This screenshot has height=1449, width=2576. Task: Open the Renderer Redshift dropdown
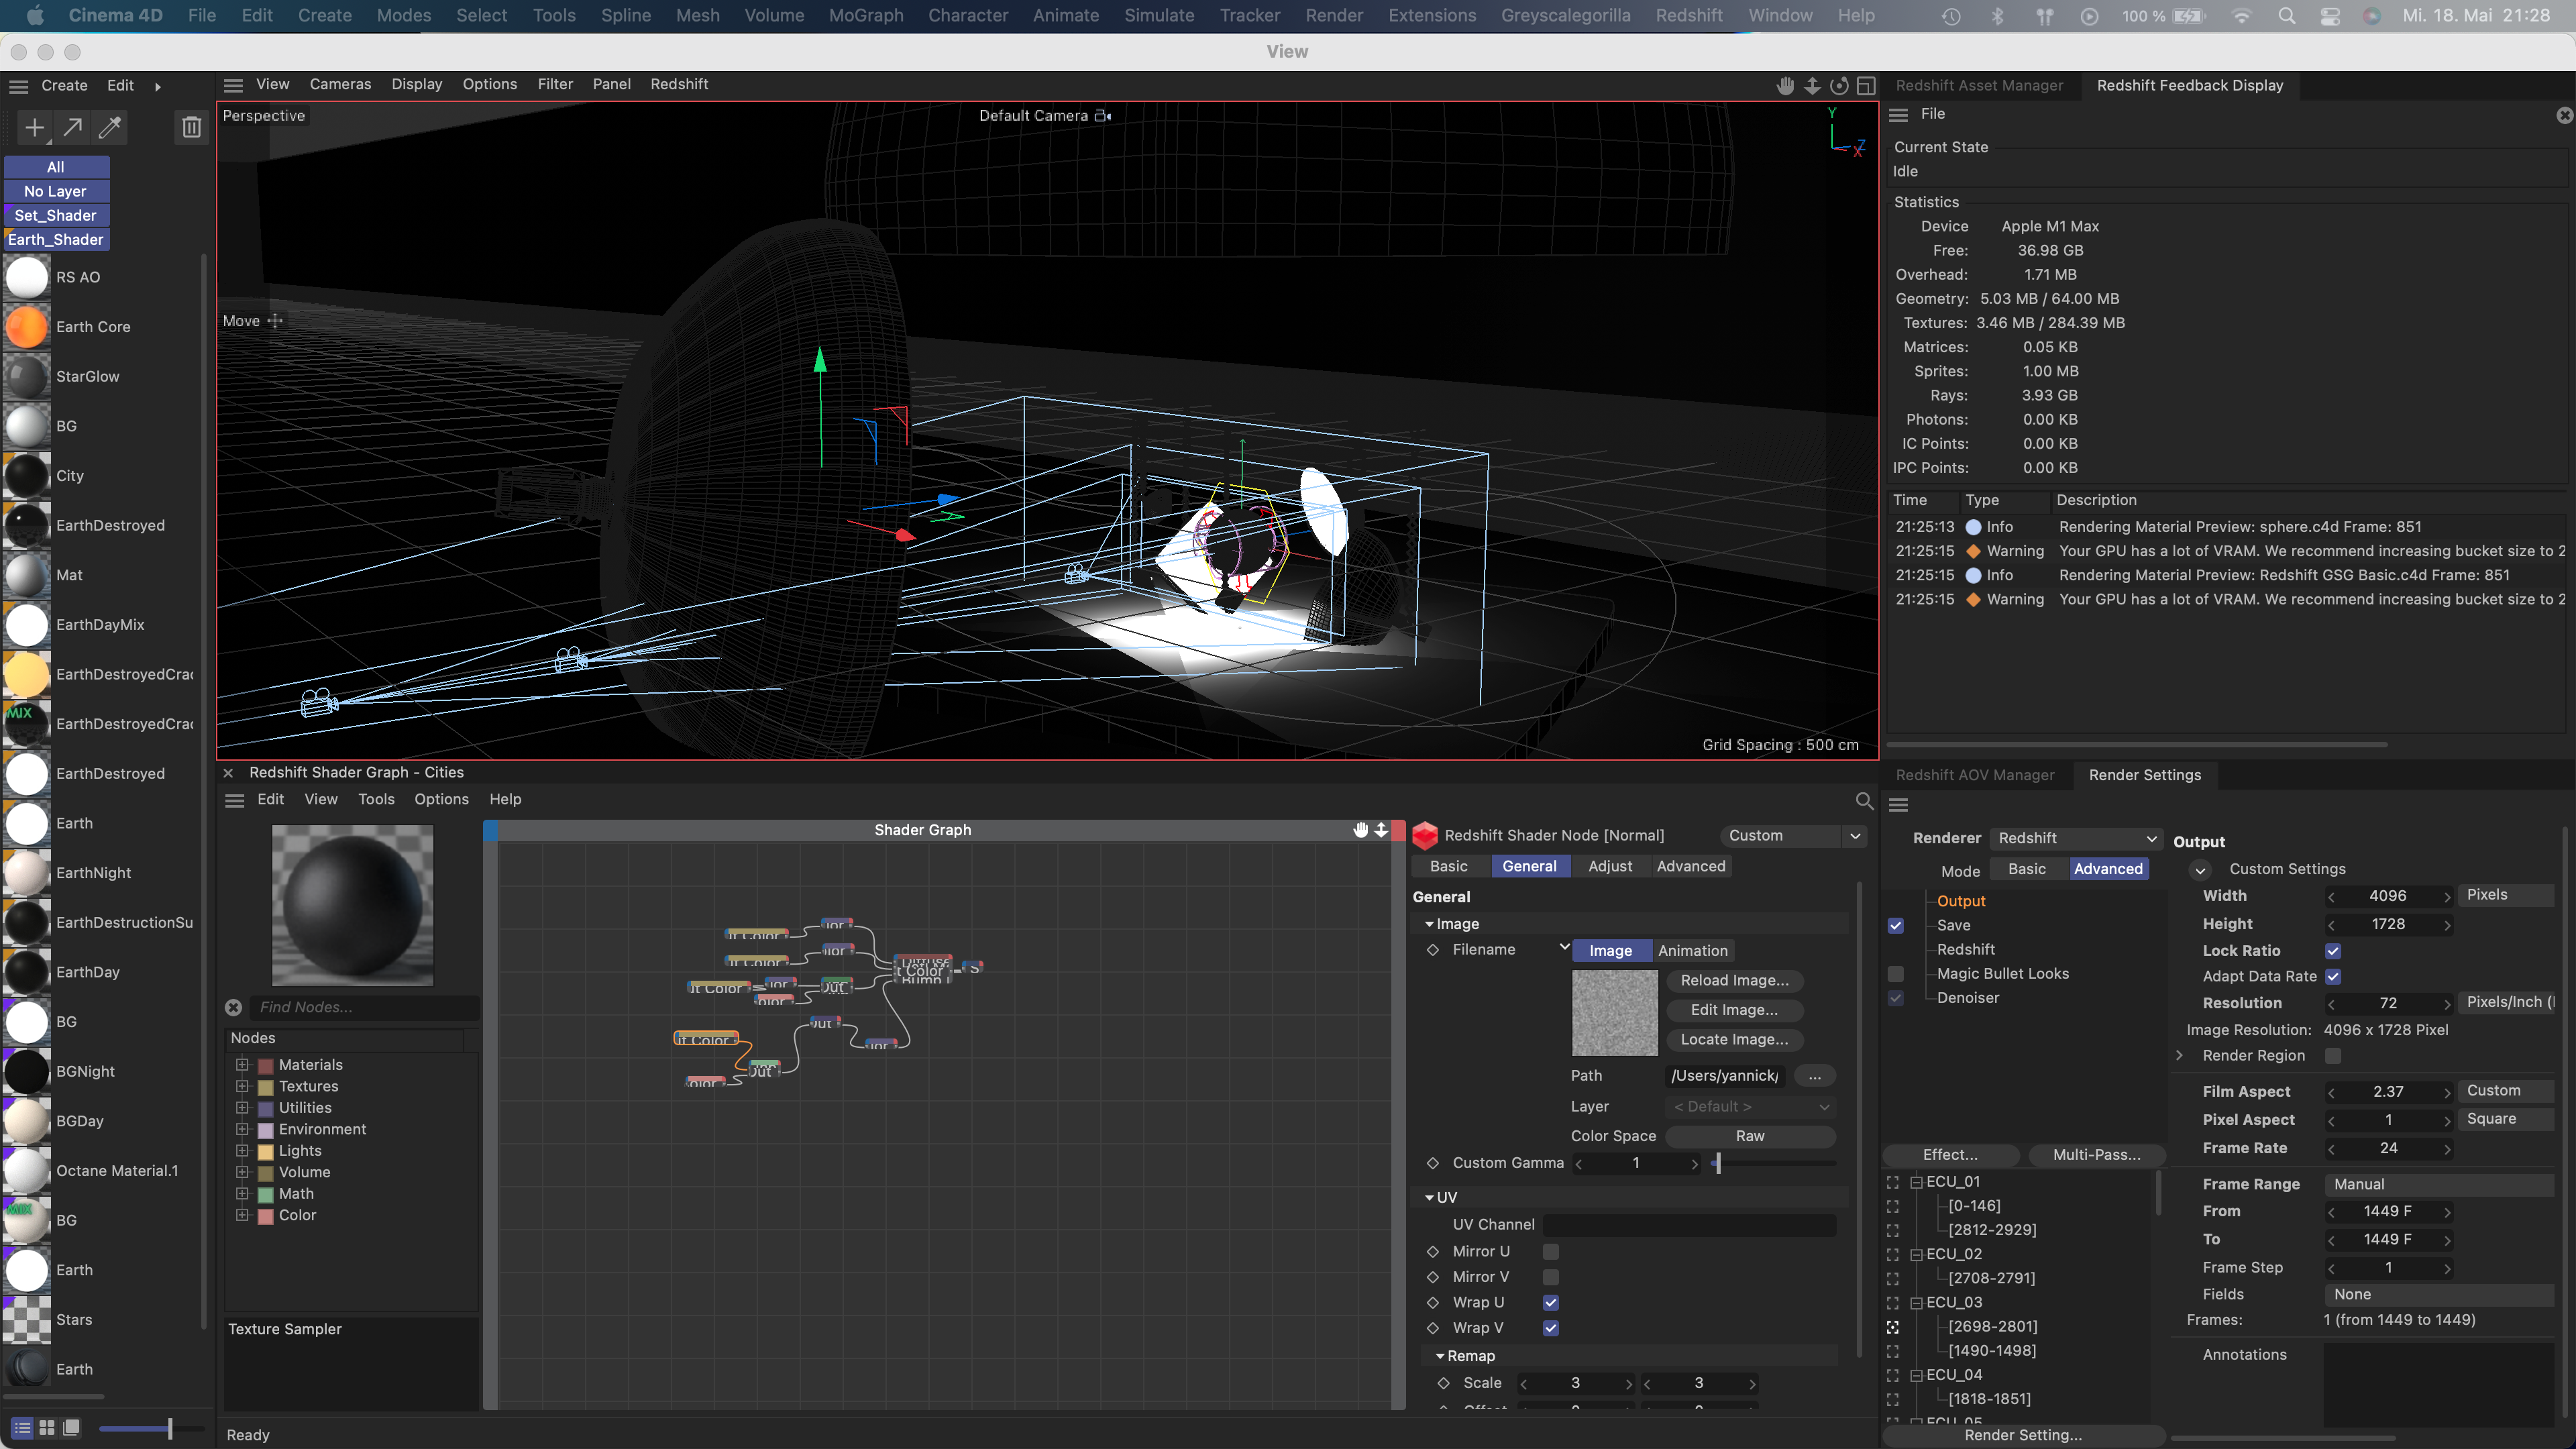(x=2076, y=838)
